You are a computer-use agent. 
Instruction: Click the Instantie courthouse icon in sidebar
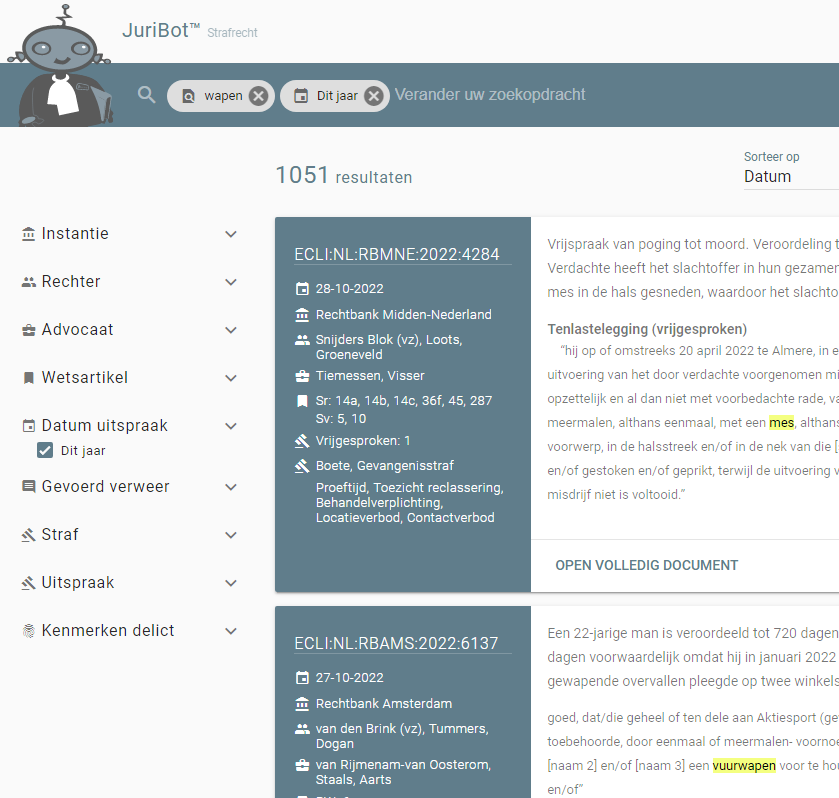pyautogui.click(x=28, y=234)
